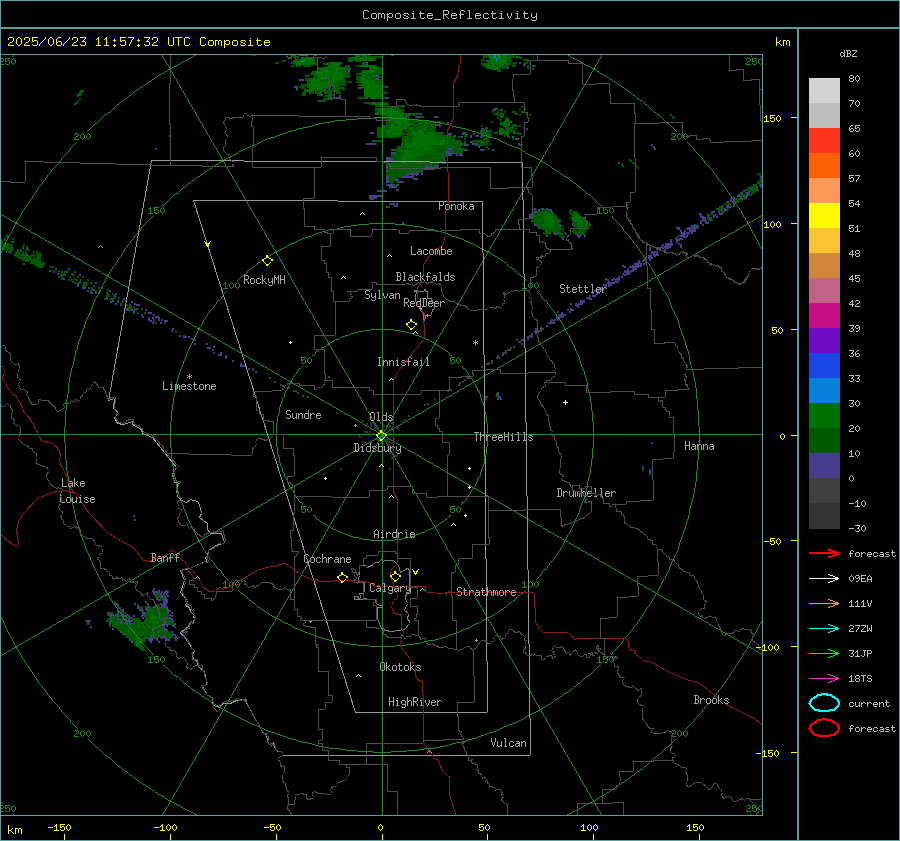
Task: Click the Okotoks map label
Action: 400,667
